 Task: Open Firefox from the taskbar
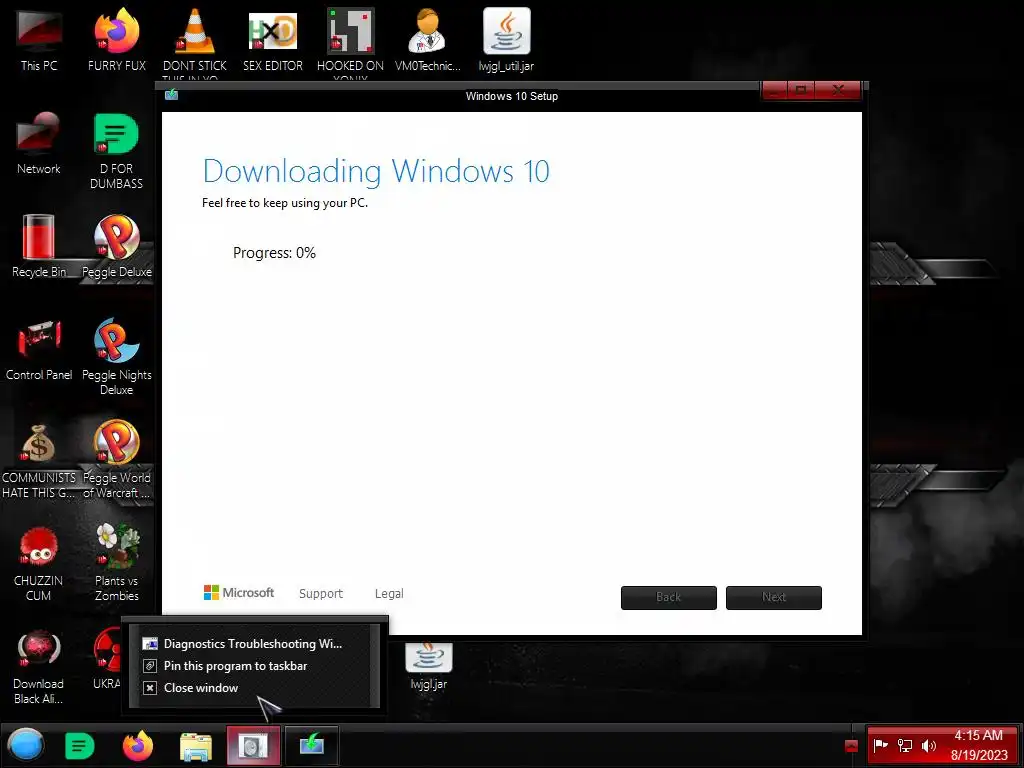click(138, 746)
